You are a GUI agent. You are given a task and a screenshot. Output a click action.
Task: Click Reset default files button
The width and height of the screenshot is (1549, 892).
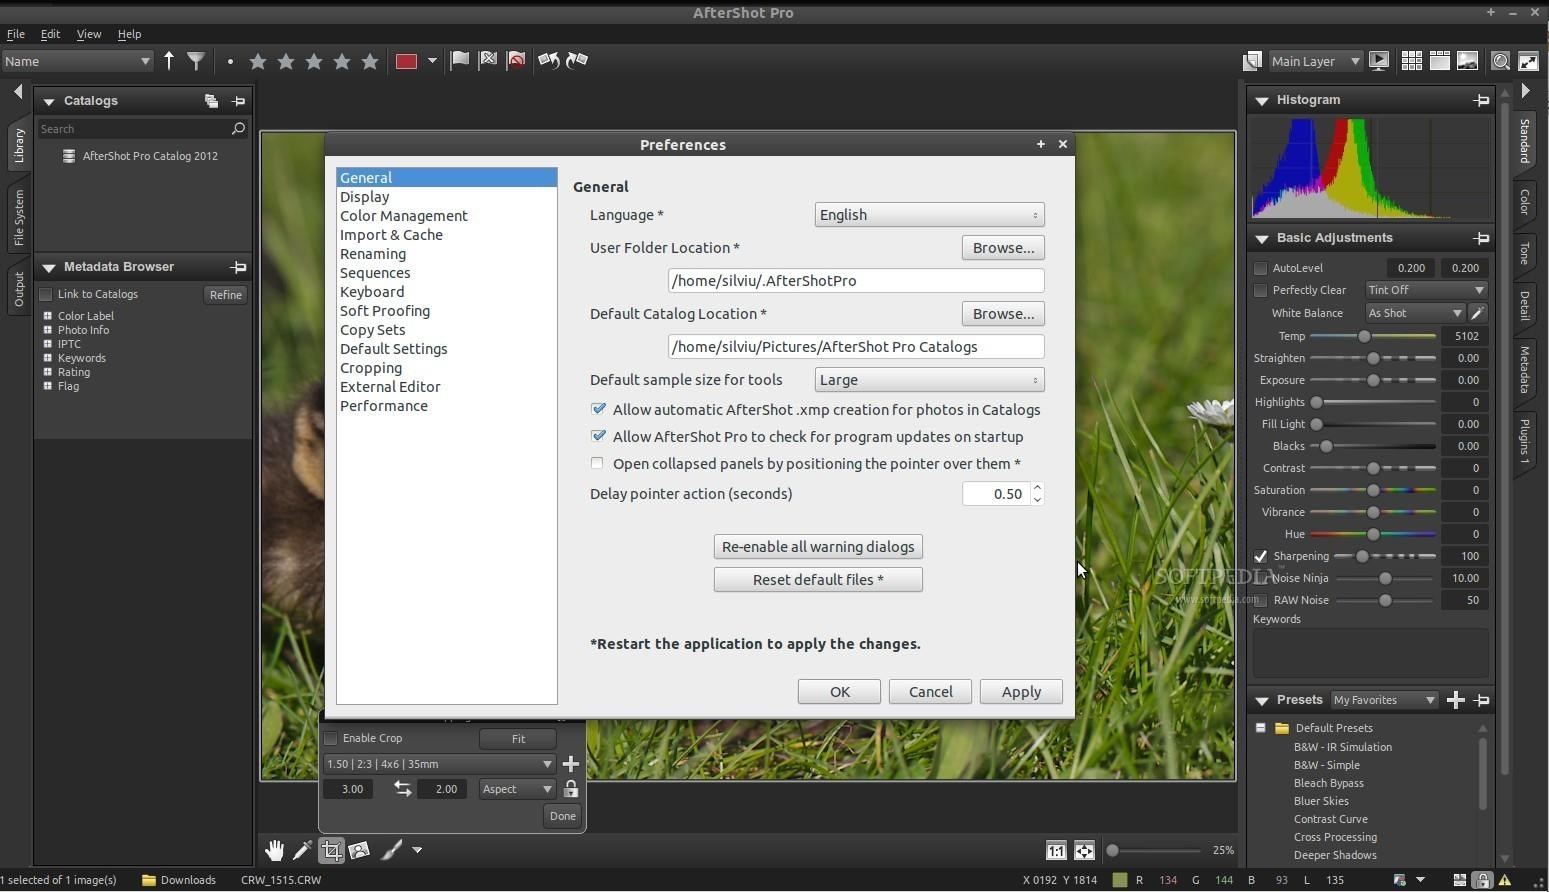coord(818,580)
